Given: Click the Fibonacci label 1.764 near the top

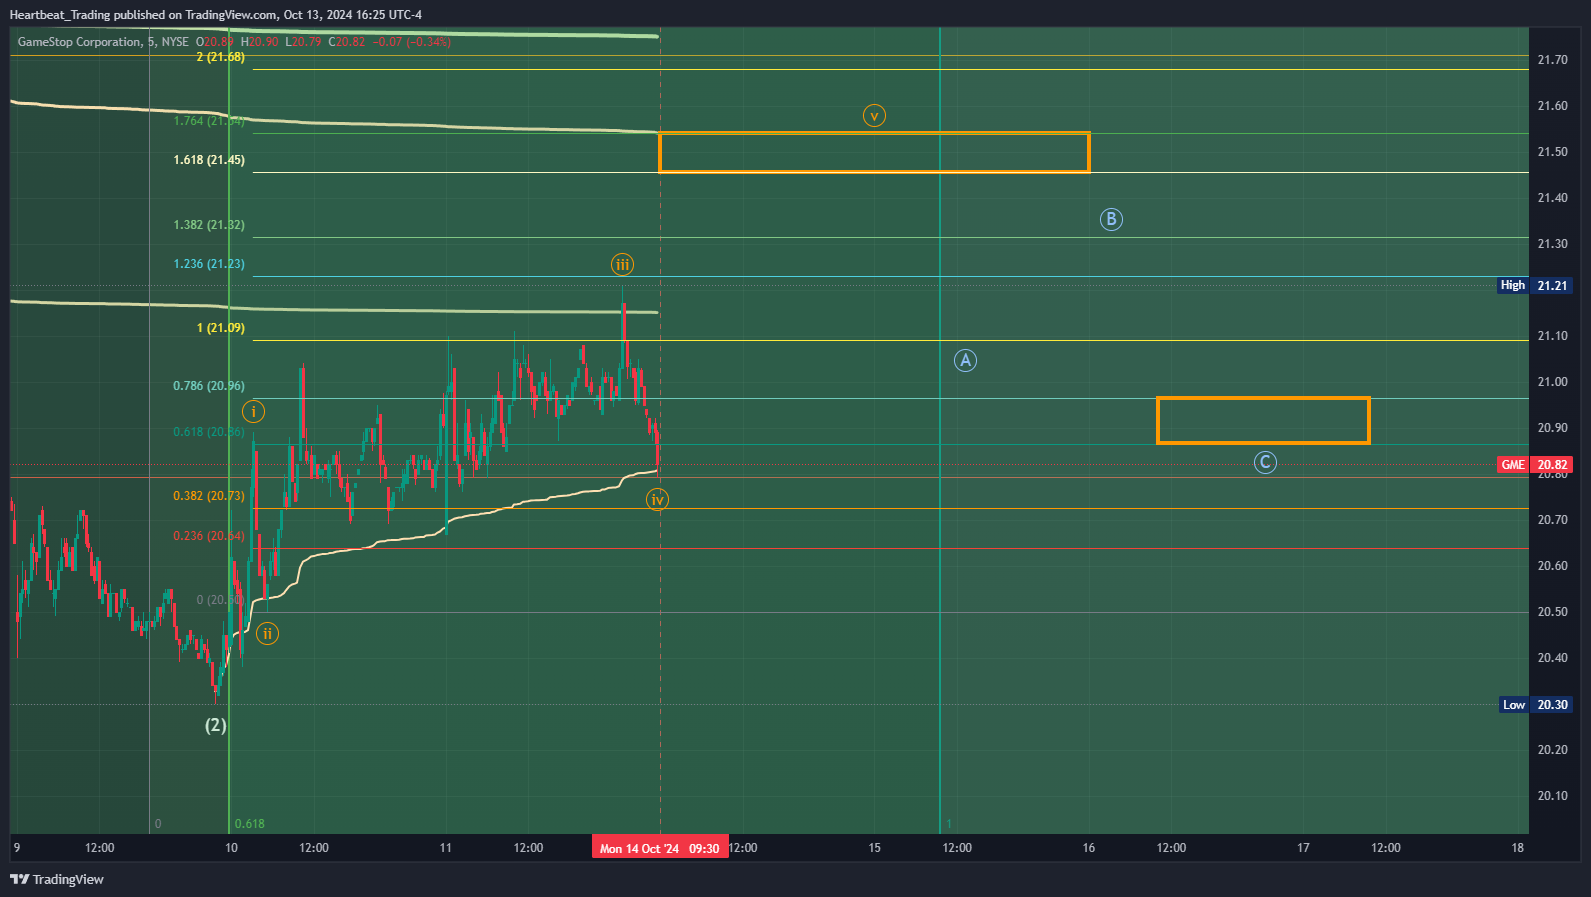Looking at the screenshot, I should point(209,121).
